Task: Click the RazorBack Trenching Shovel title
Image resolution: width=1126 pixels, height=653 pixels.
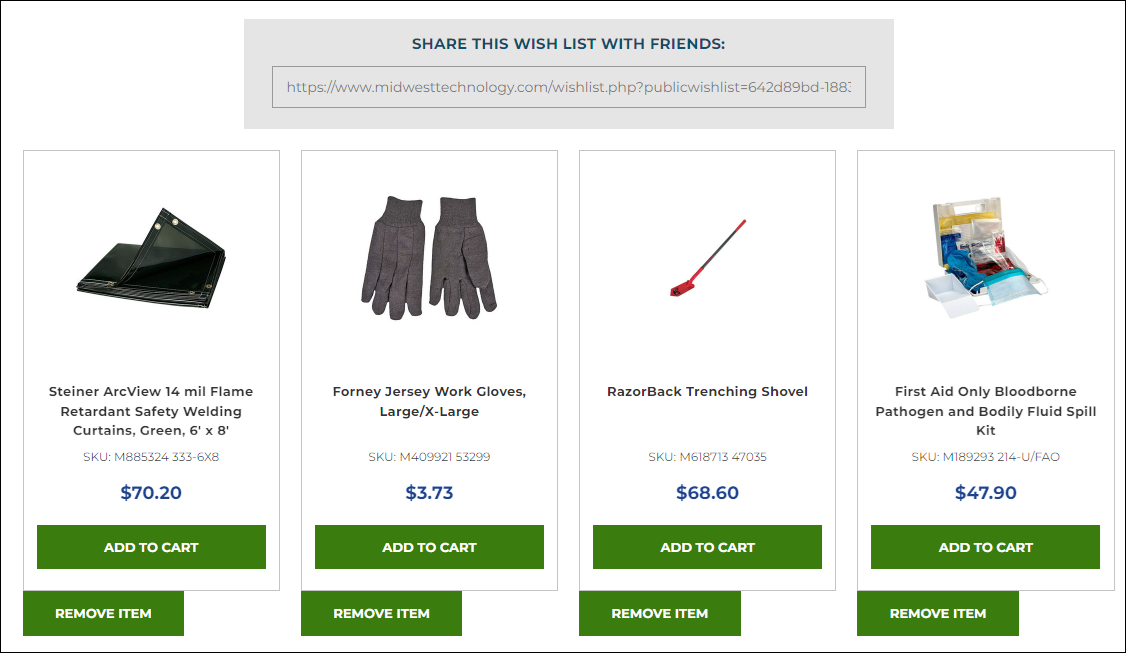Action: tap(707, 391)
